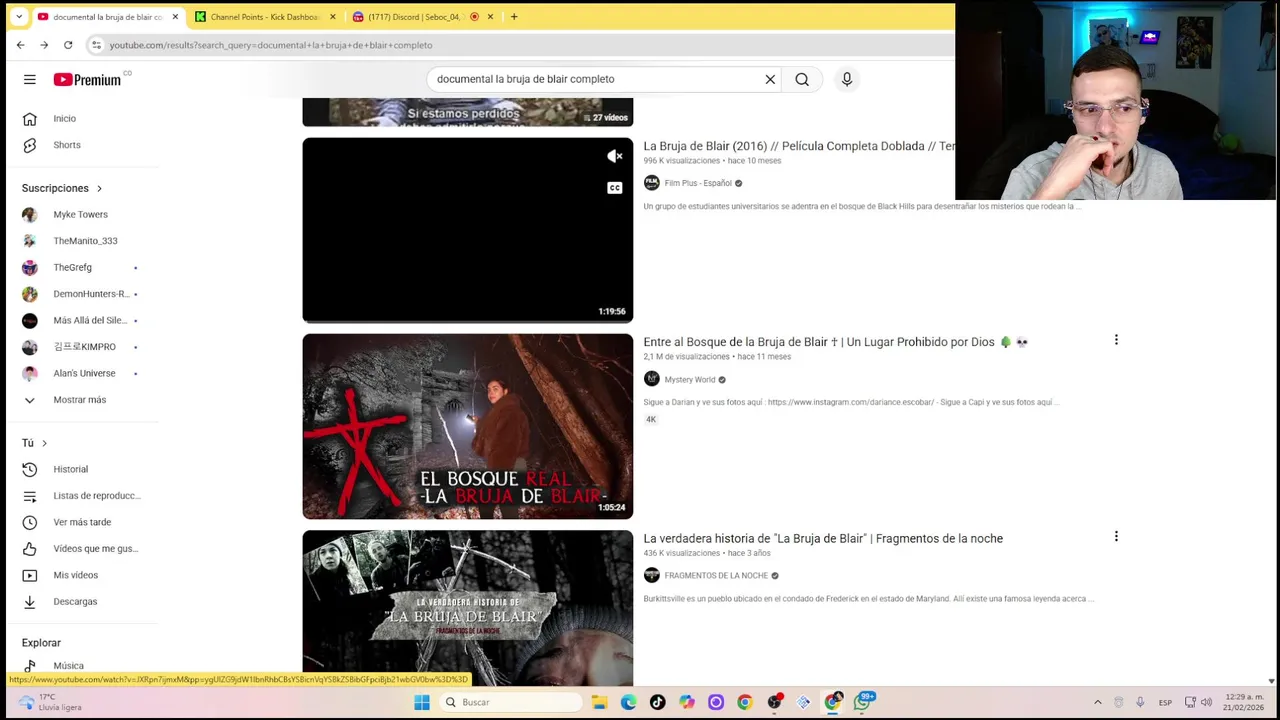Toggle captions (CC) on the video preview
The height and width of the screenshot is (720, 1280).
[x=615, y=188]
